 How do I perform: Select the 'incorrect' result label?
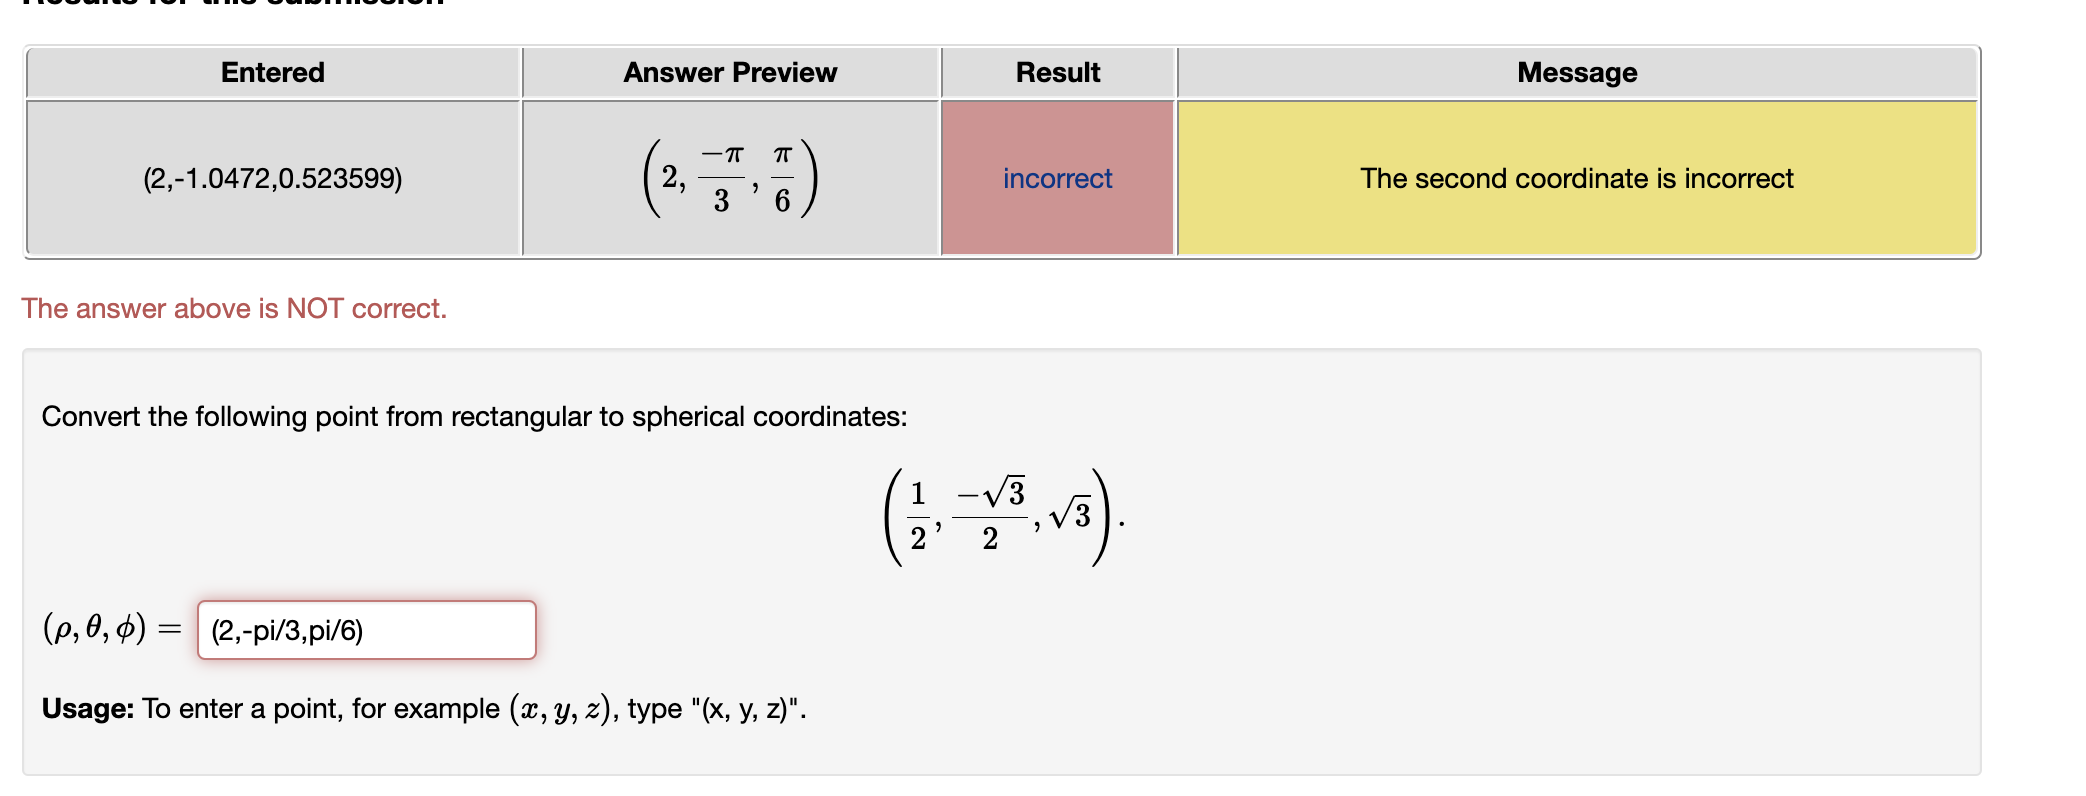pyautogui.click(x=1056, y=179)
